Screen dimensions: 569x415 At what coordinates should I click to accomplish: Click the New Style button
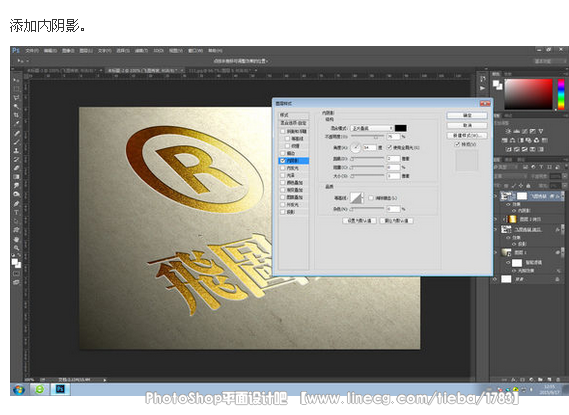pos(467,135)
